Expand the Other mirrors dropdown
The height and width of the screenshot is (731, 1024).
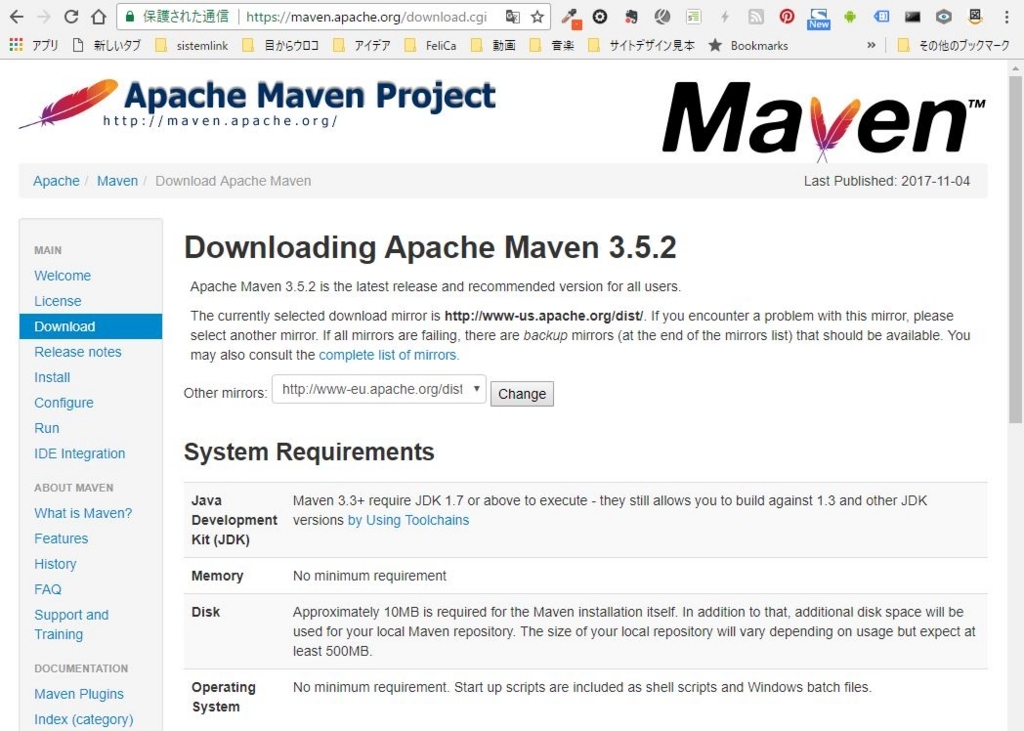(379, 389)
